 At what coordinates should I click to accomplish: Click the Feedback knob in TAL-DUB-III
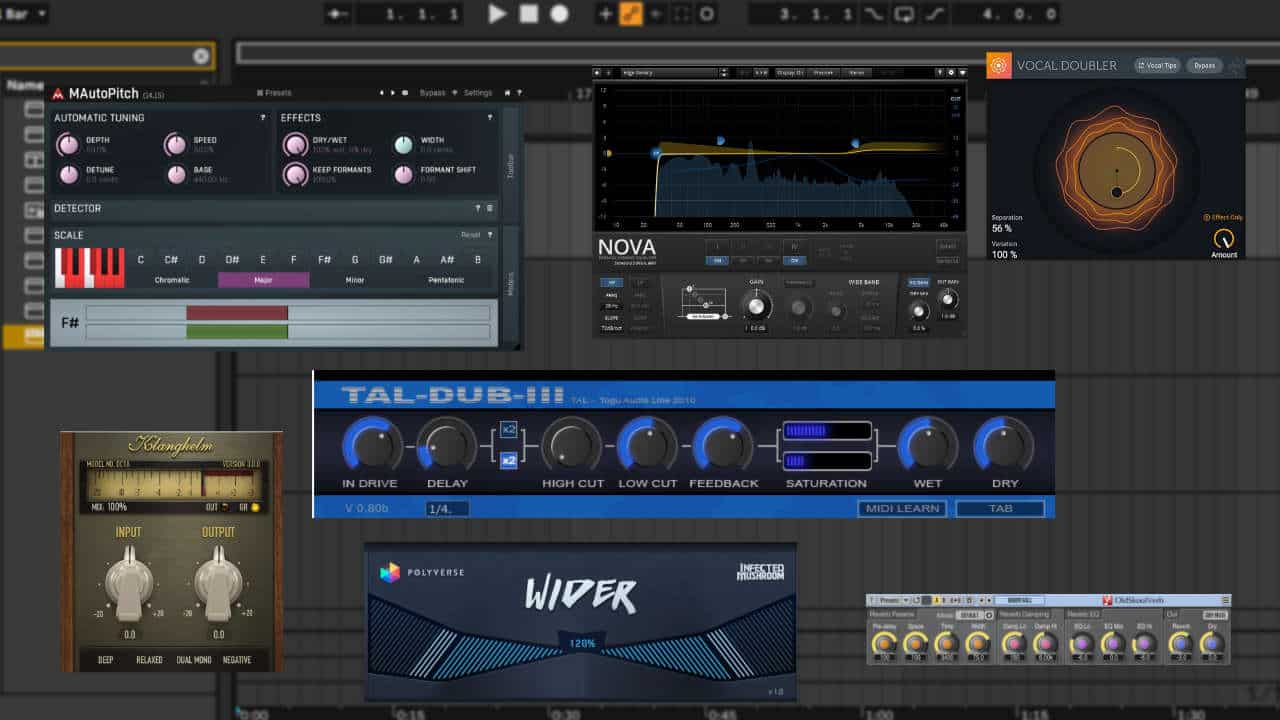(722, 444)
